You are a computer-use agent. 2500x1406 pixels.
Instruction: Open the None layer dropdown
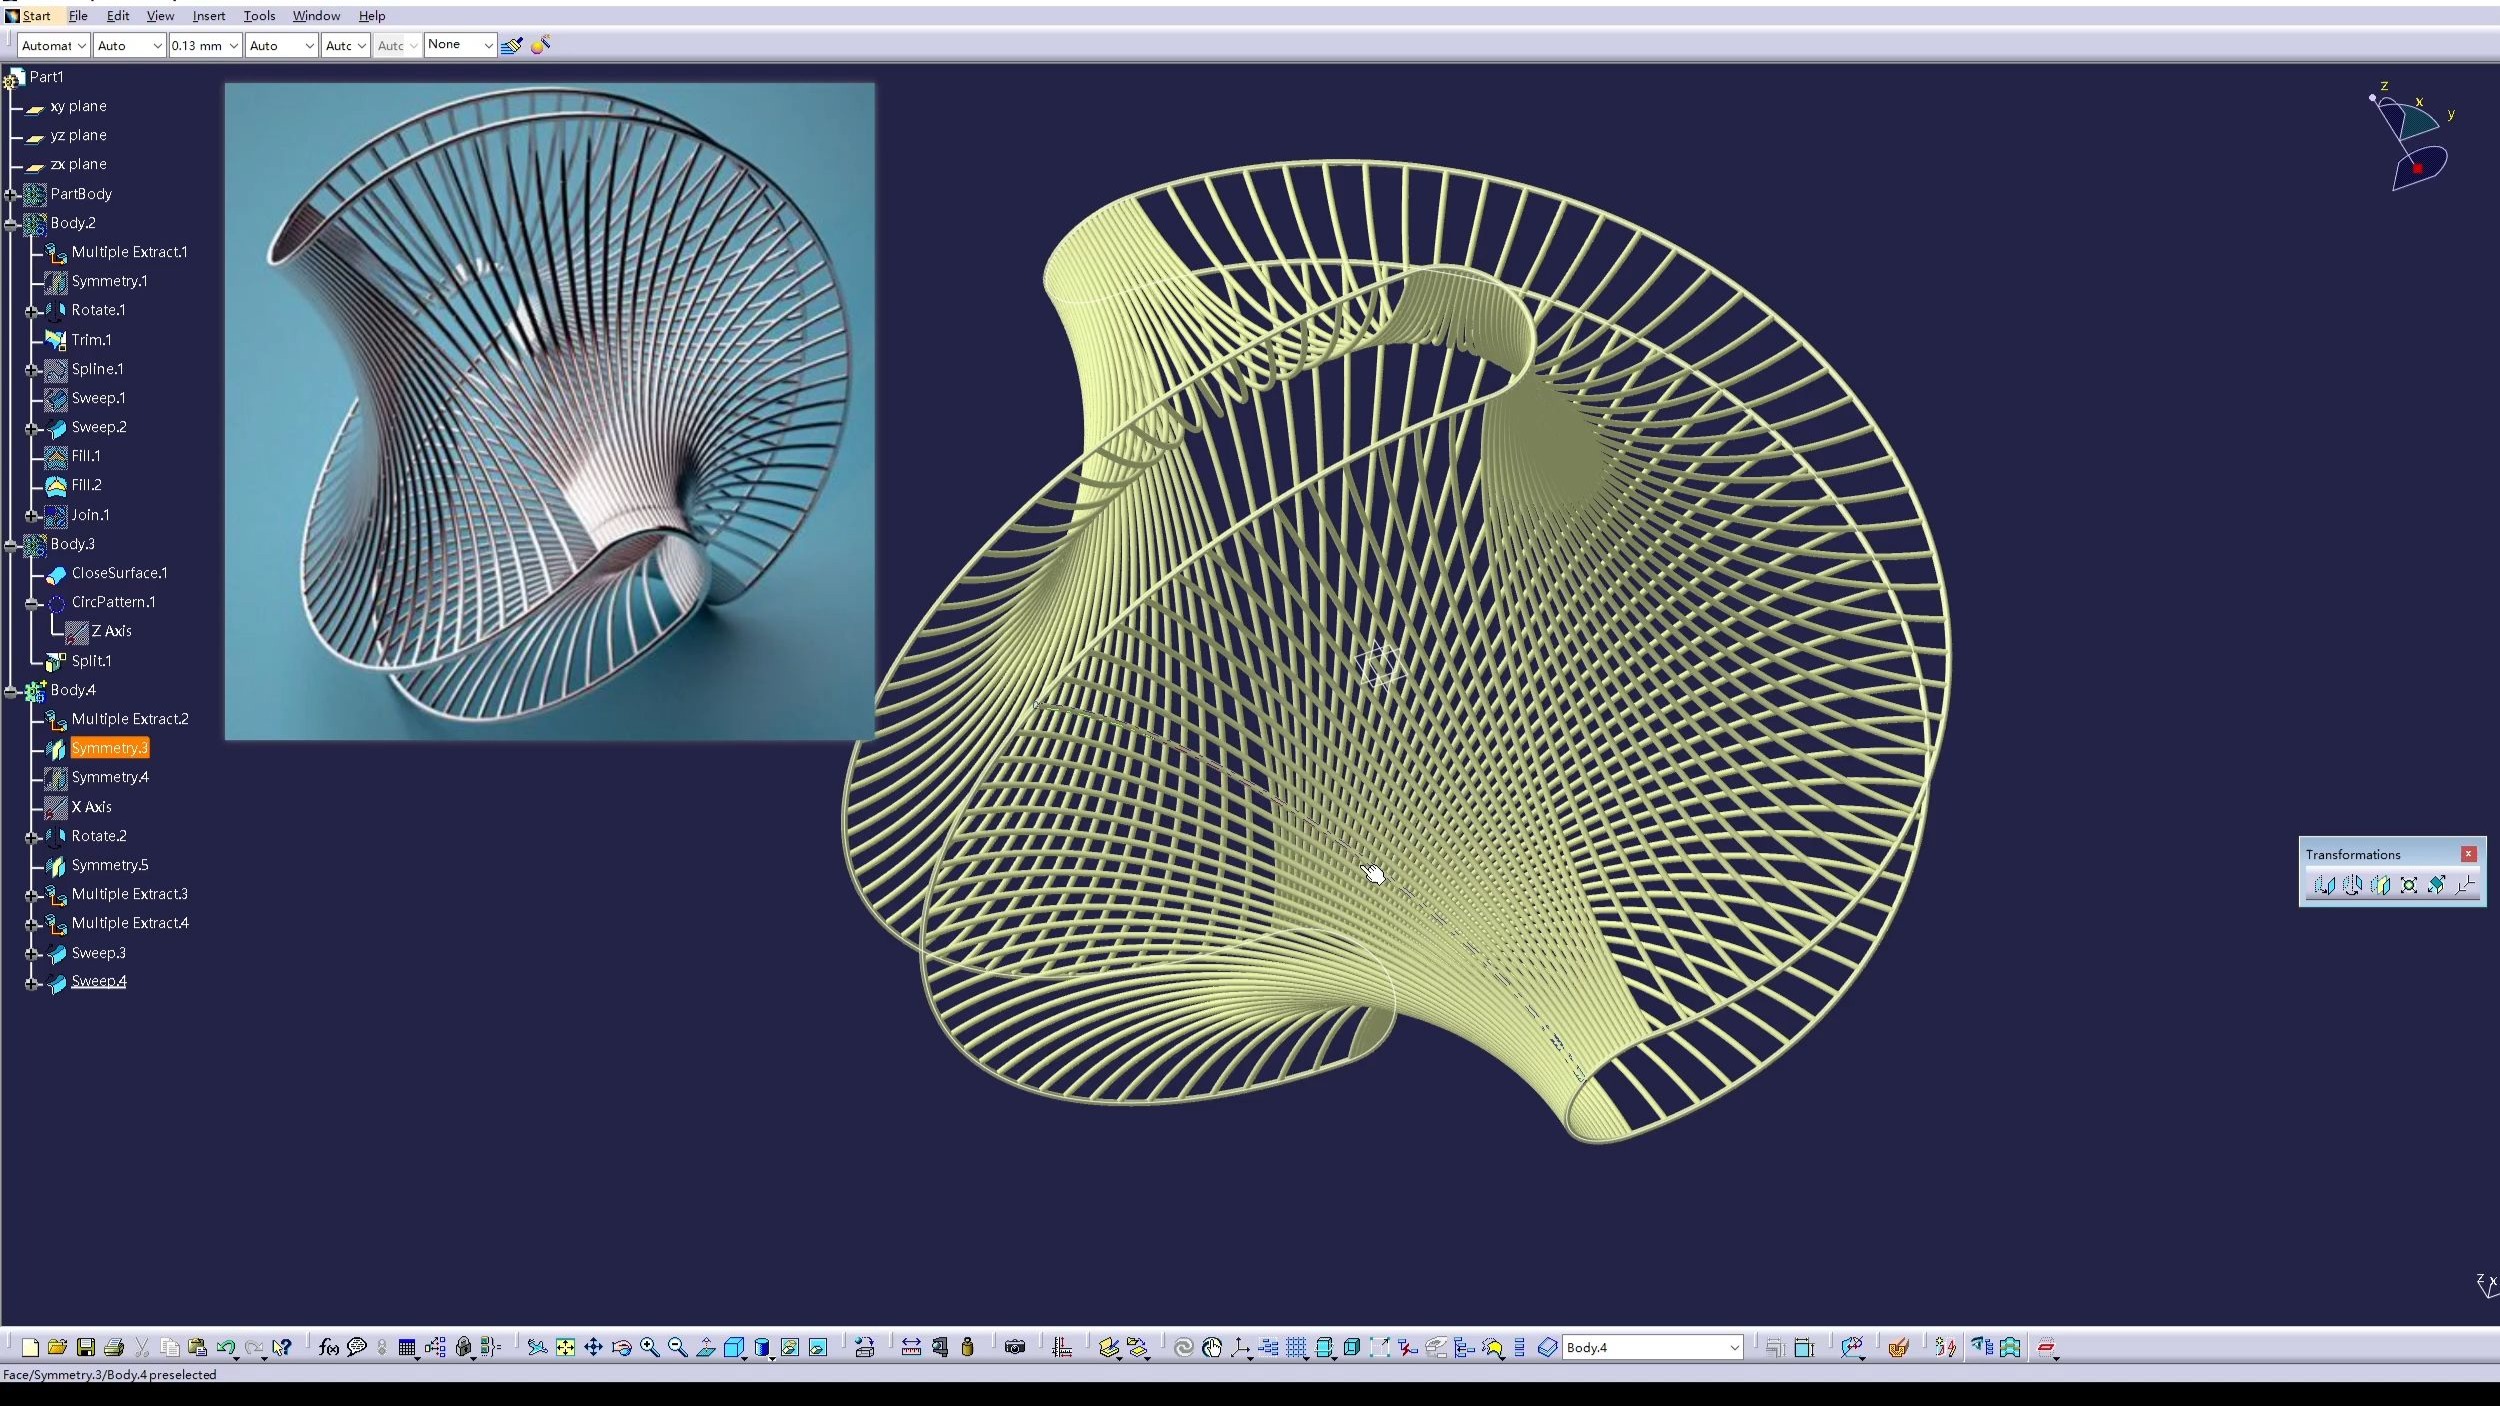click(460, 45)
